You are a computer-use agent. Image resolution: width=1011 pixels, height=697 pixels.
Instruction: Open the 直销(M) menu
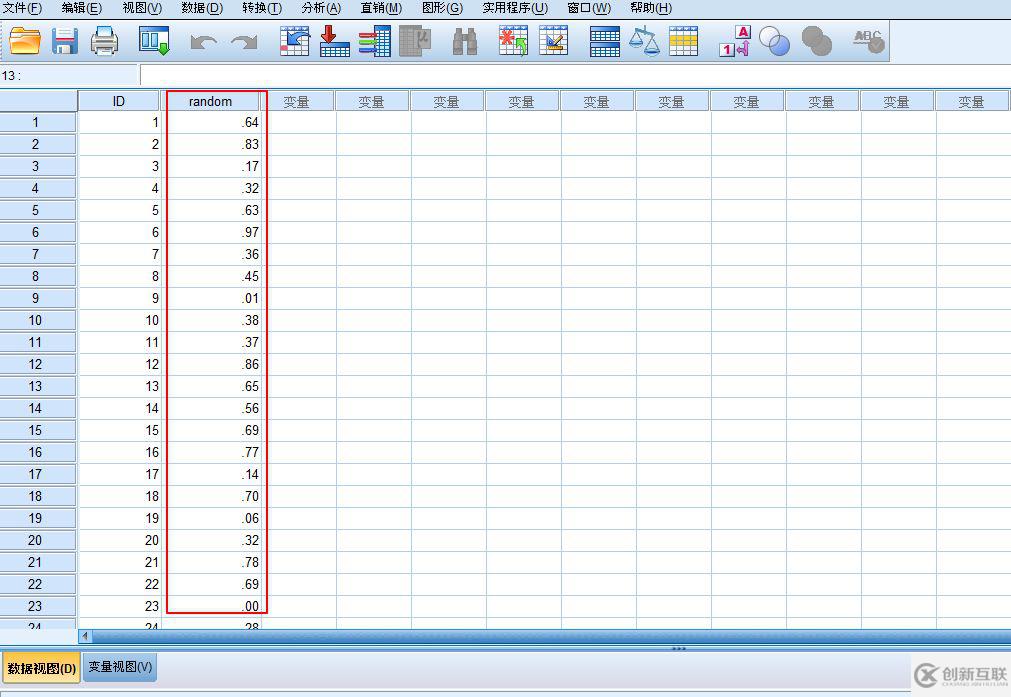381,8
